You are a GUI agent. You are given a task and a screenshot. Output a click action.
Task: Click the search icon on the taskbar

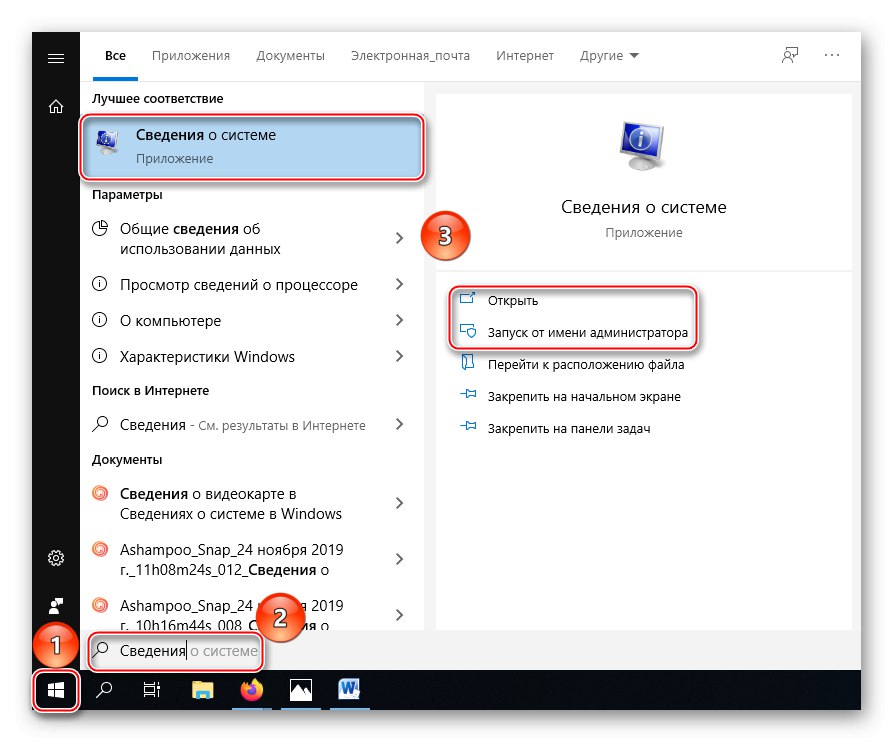click(104, 690)
